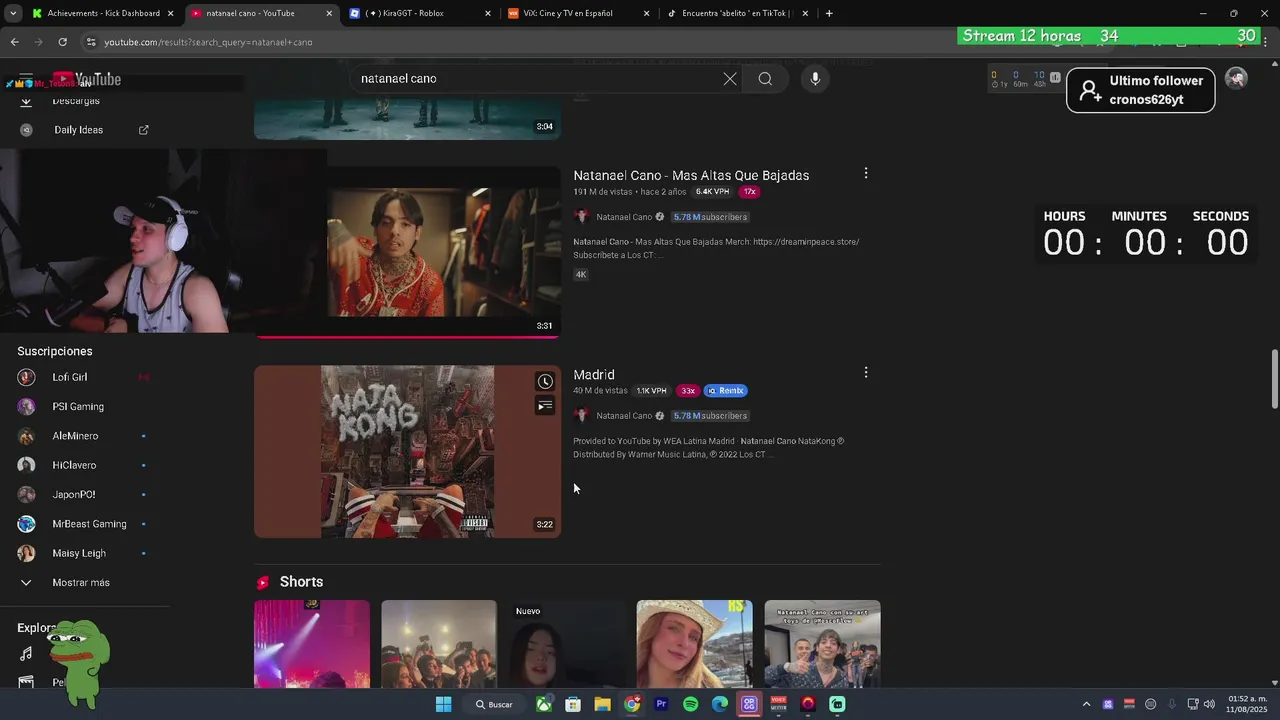Open options menu for Mas Altas Que Bajadas
The image size is (1280, 720).
click(866, 173)
